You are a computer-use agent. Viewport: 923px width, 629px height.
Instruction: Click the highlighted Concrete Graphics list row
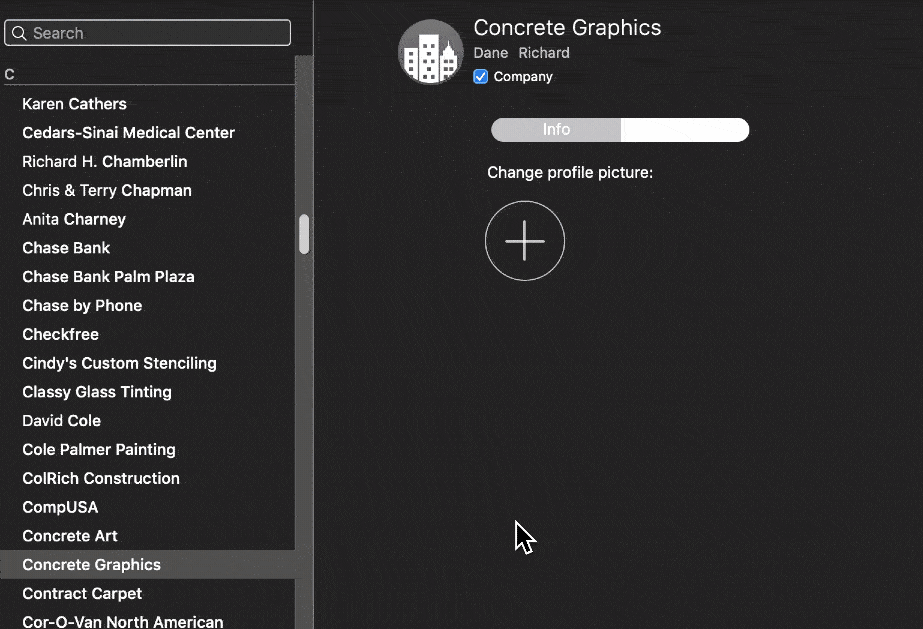(147, 565)
